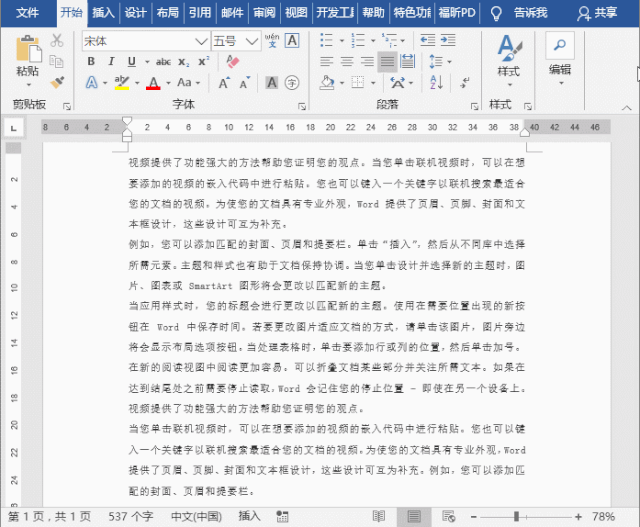The image size is (640, 527).
Task: Open shading paint bucket
Action: [x=327, y=82]
